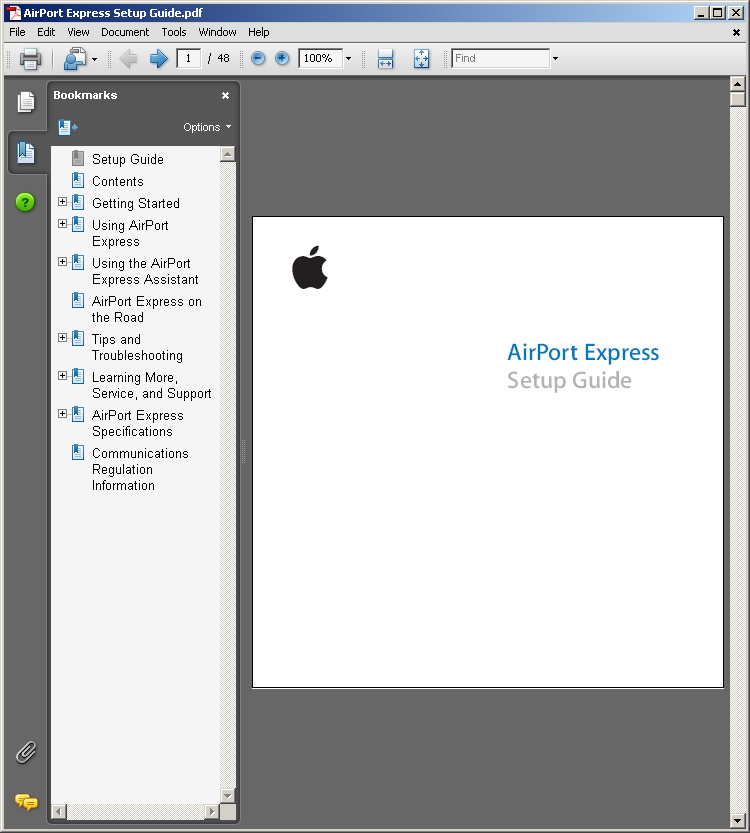Image resolution: width=750 pixels, height=833 pixels.
Task: Click Communications Regulation Information bookmark icon
Action: click(x=78, y=452)
